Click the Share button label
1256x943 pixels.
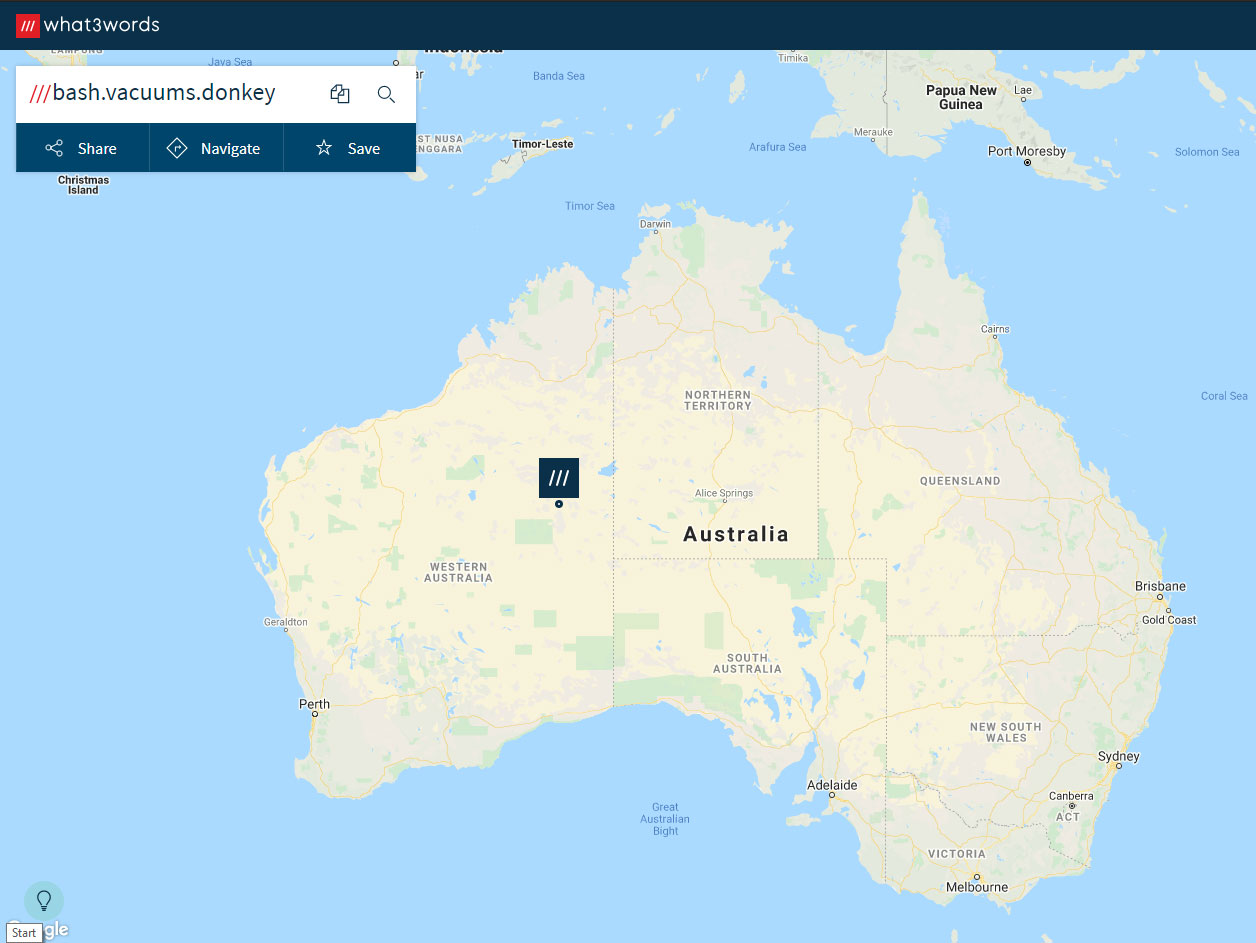[x=97, y=149]
